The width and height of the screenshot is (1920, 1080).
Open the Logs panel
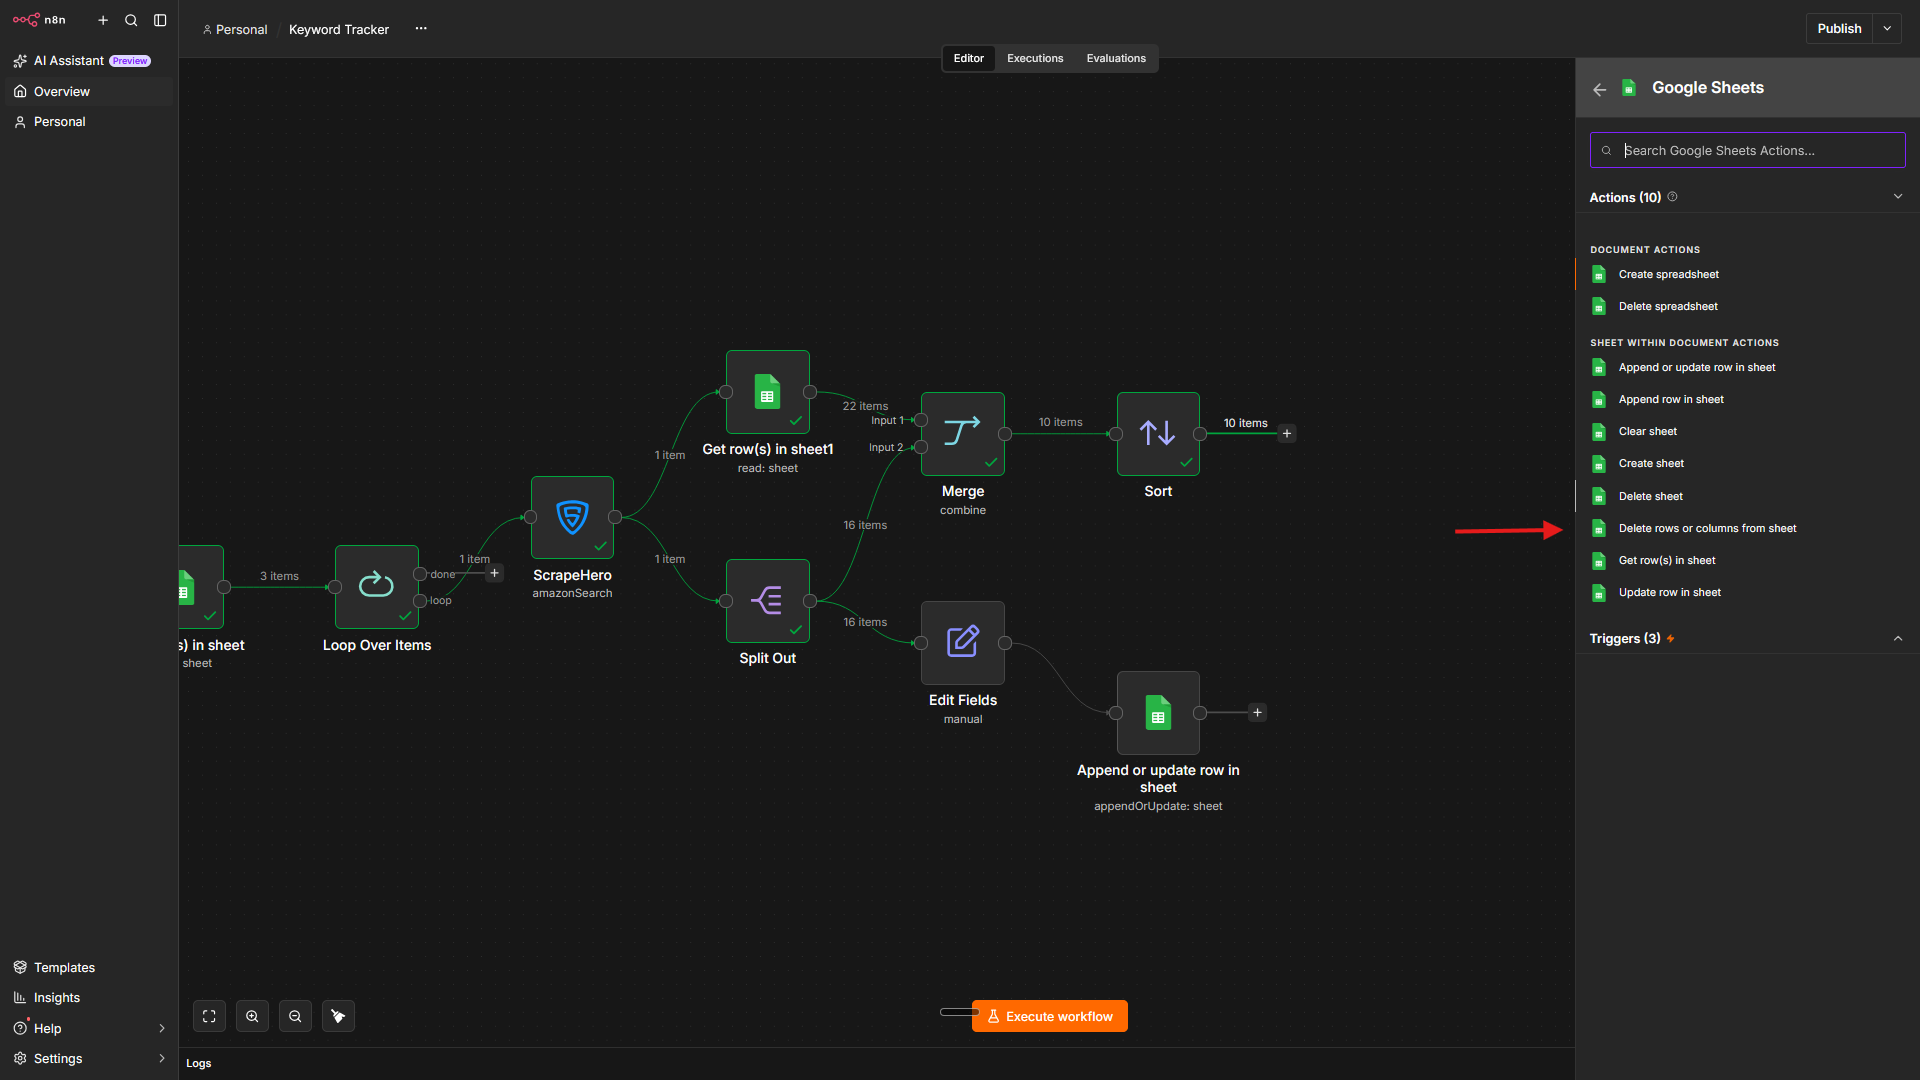tap(198, 1063)
